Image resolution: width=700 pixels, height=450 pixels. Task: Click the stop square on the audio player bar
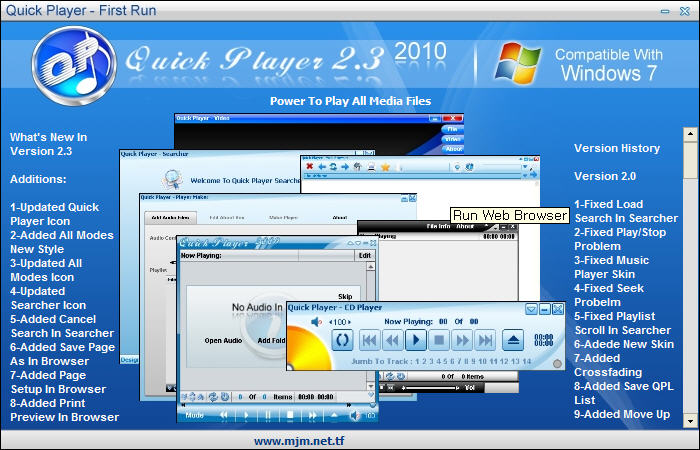(x=290, y=416)
